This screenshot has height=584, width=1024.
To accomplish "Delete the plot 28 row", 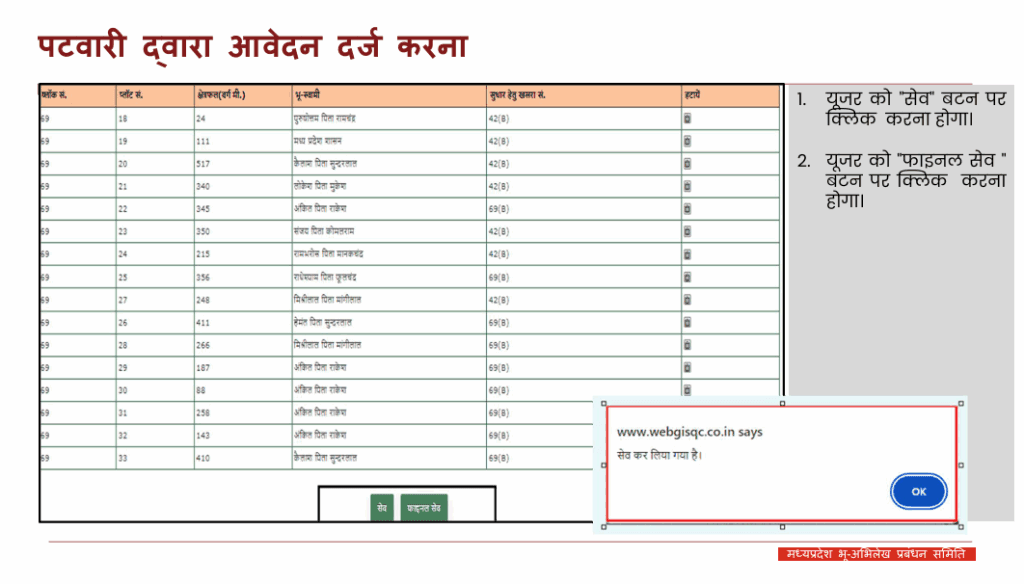I will [x=687, y=344].
